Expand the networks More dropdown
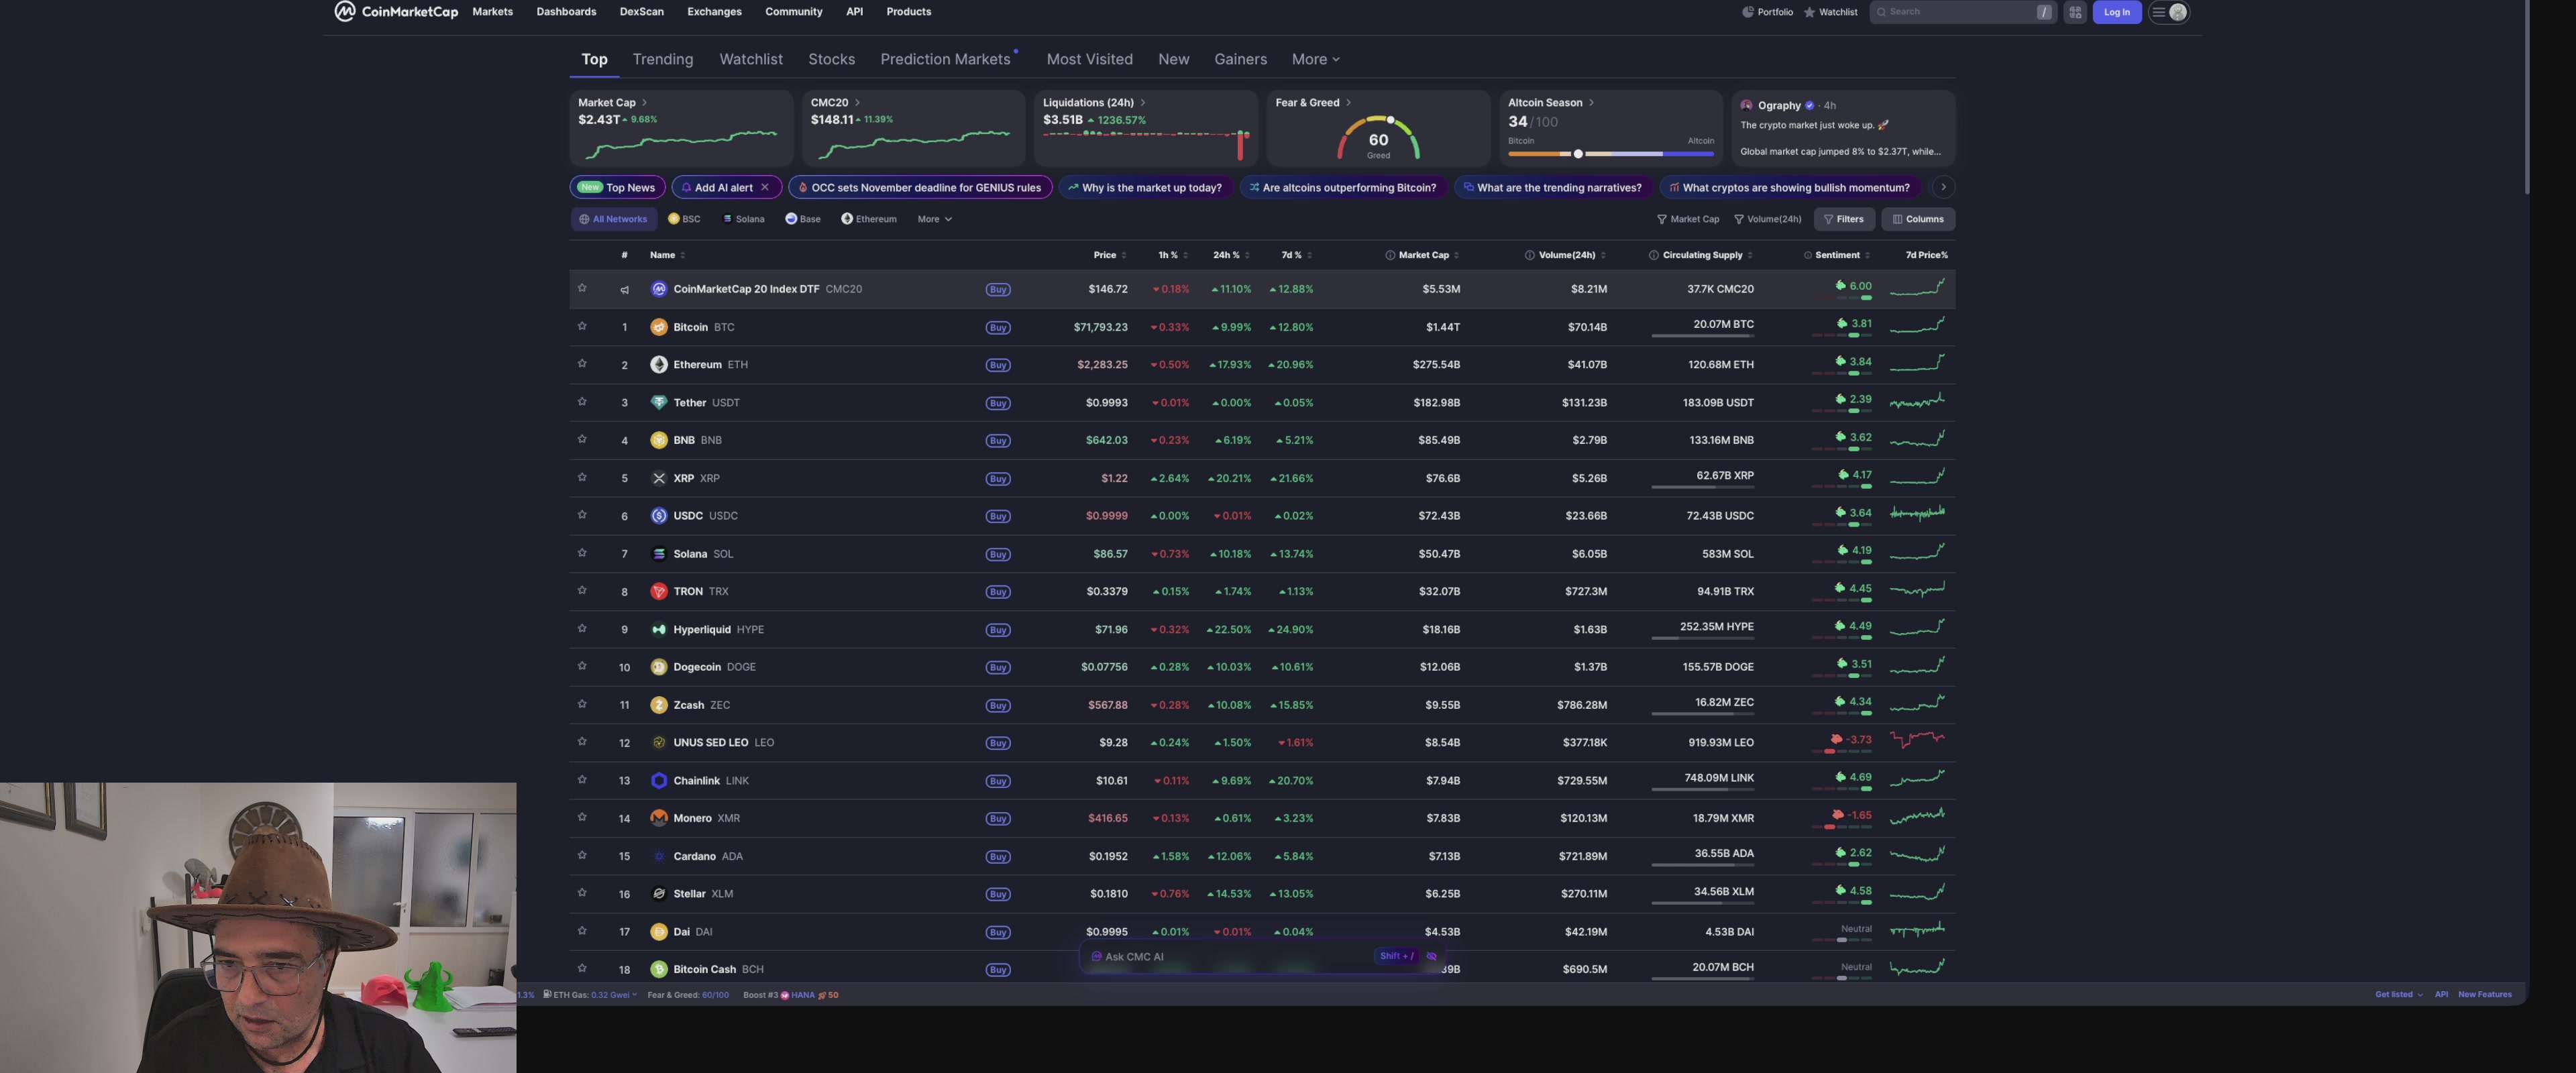 coord(934,219)
